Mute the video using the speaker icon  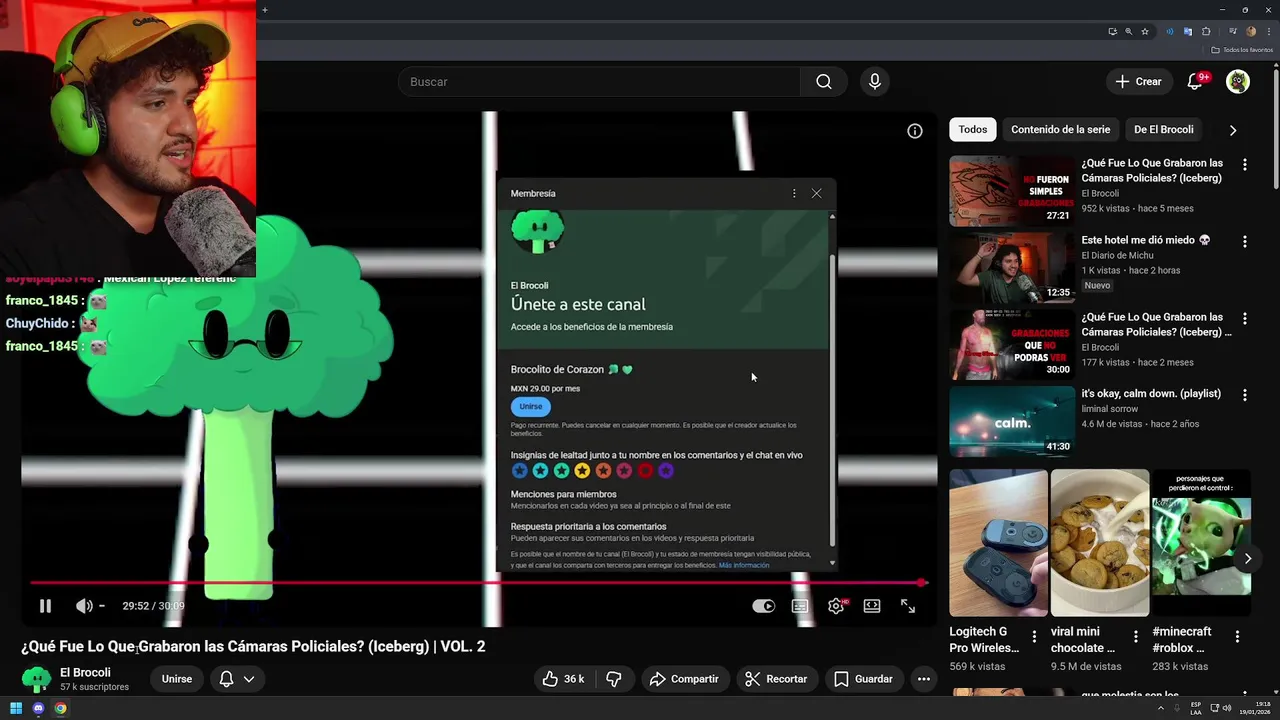(84, 606)
